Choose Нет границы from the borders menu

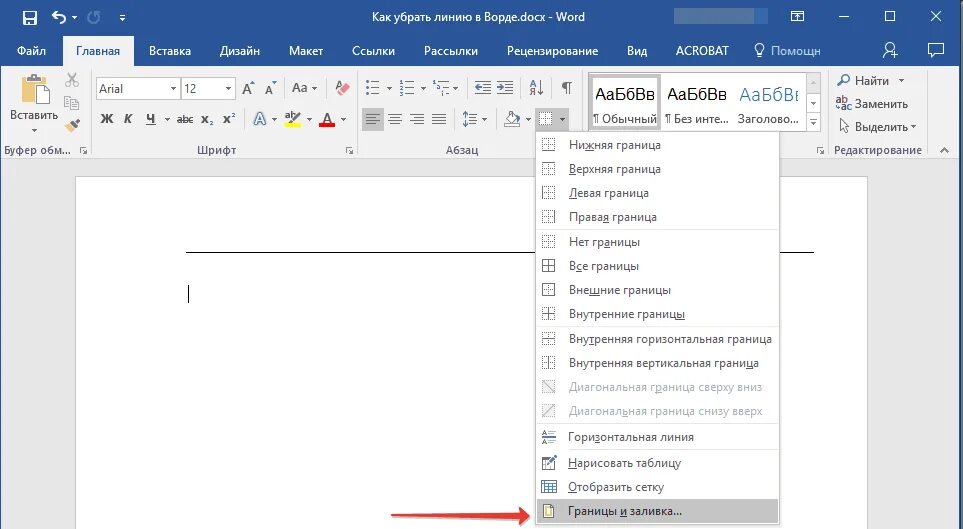click(x=657, y=242)
